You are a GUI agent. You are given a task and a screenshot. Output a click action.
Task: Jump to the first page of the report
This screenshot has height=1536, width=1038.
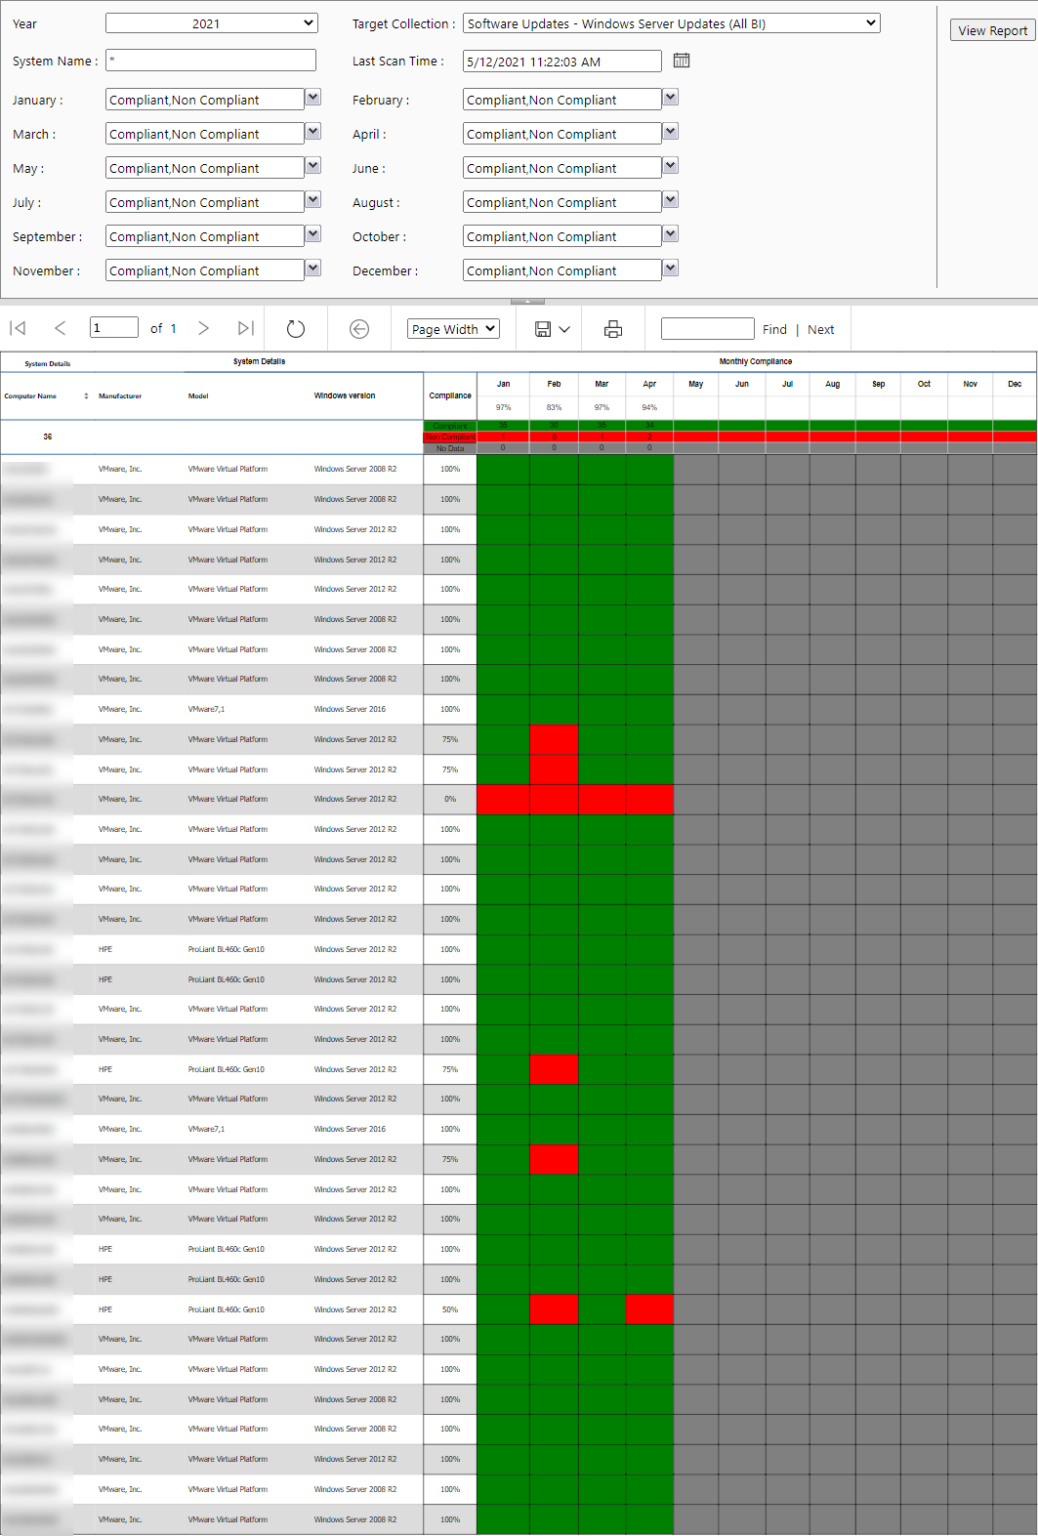(17, 328)
